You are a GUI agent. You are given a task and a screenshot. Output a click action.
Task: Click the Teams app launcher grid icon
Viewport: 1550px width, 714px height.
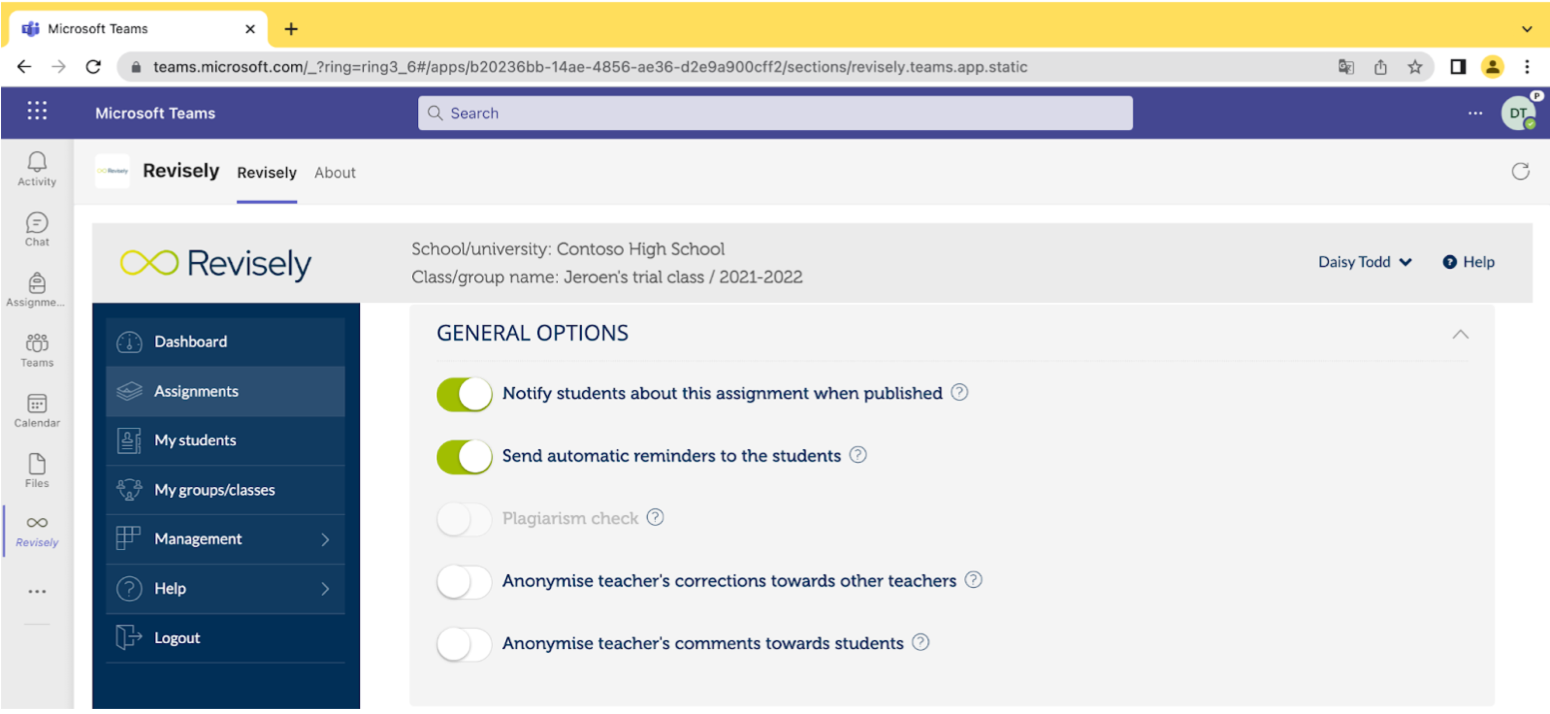(x=37, y=112)
